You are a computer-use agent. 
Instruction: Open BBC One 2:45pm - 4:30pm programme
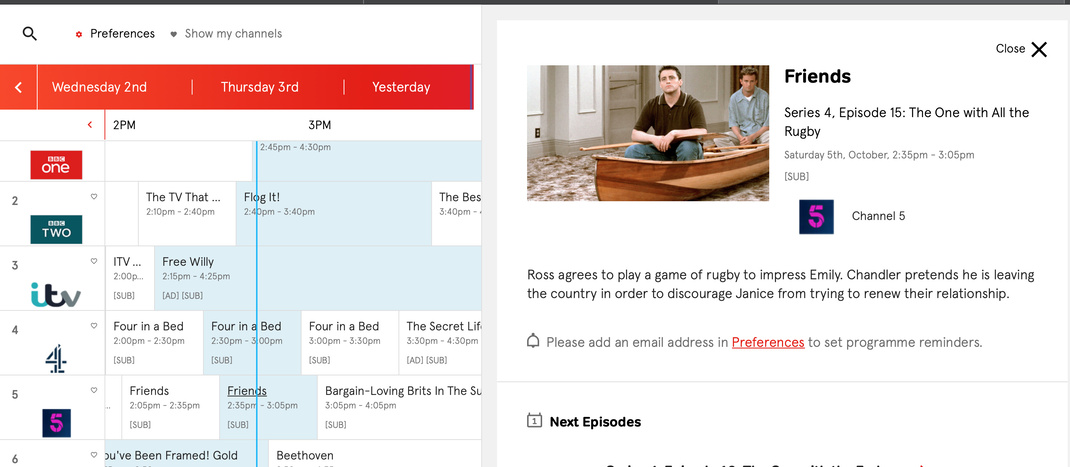point(367,160)
